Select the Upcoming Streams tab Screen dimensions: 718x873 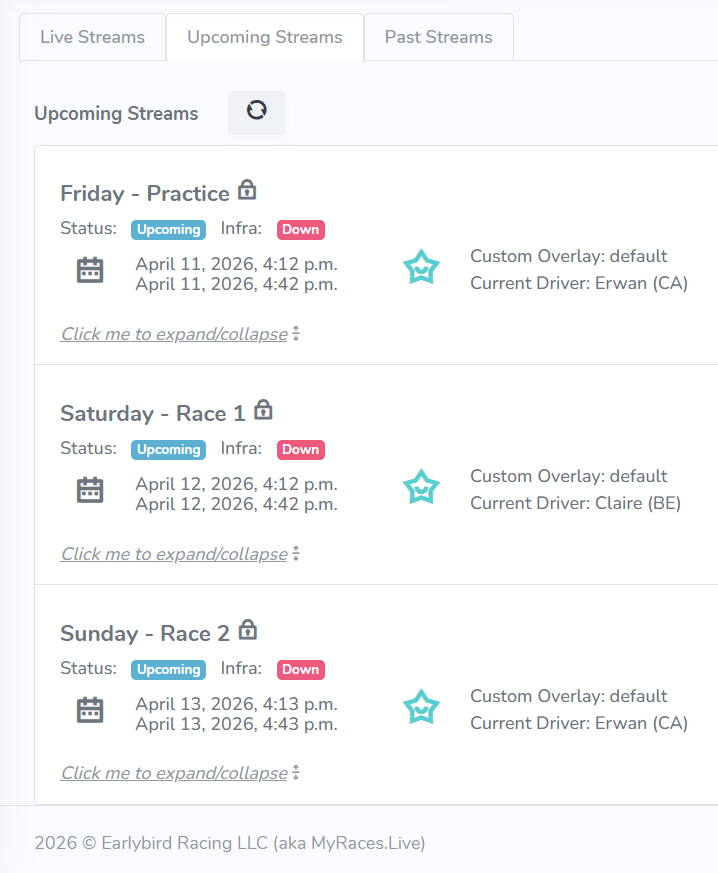[x=264, y=37]
